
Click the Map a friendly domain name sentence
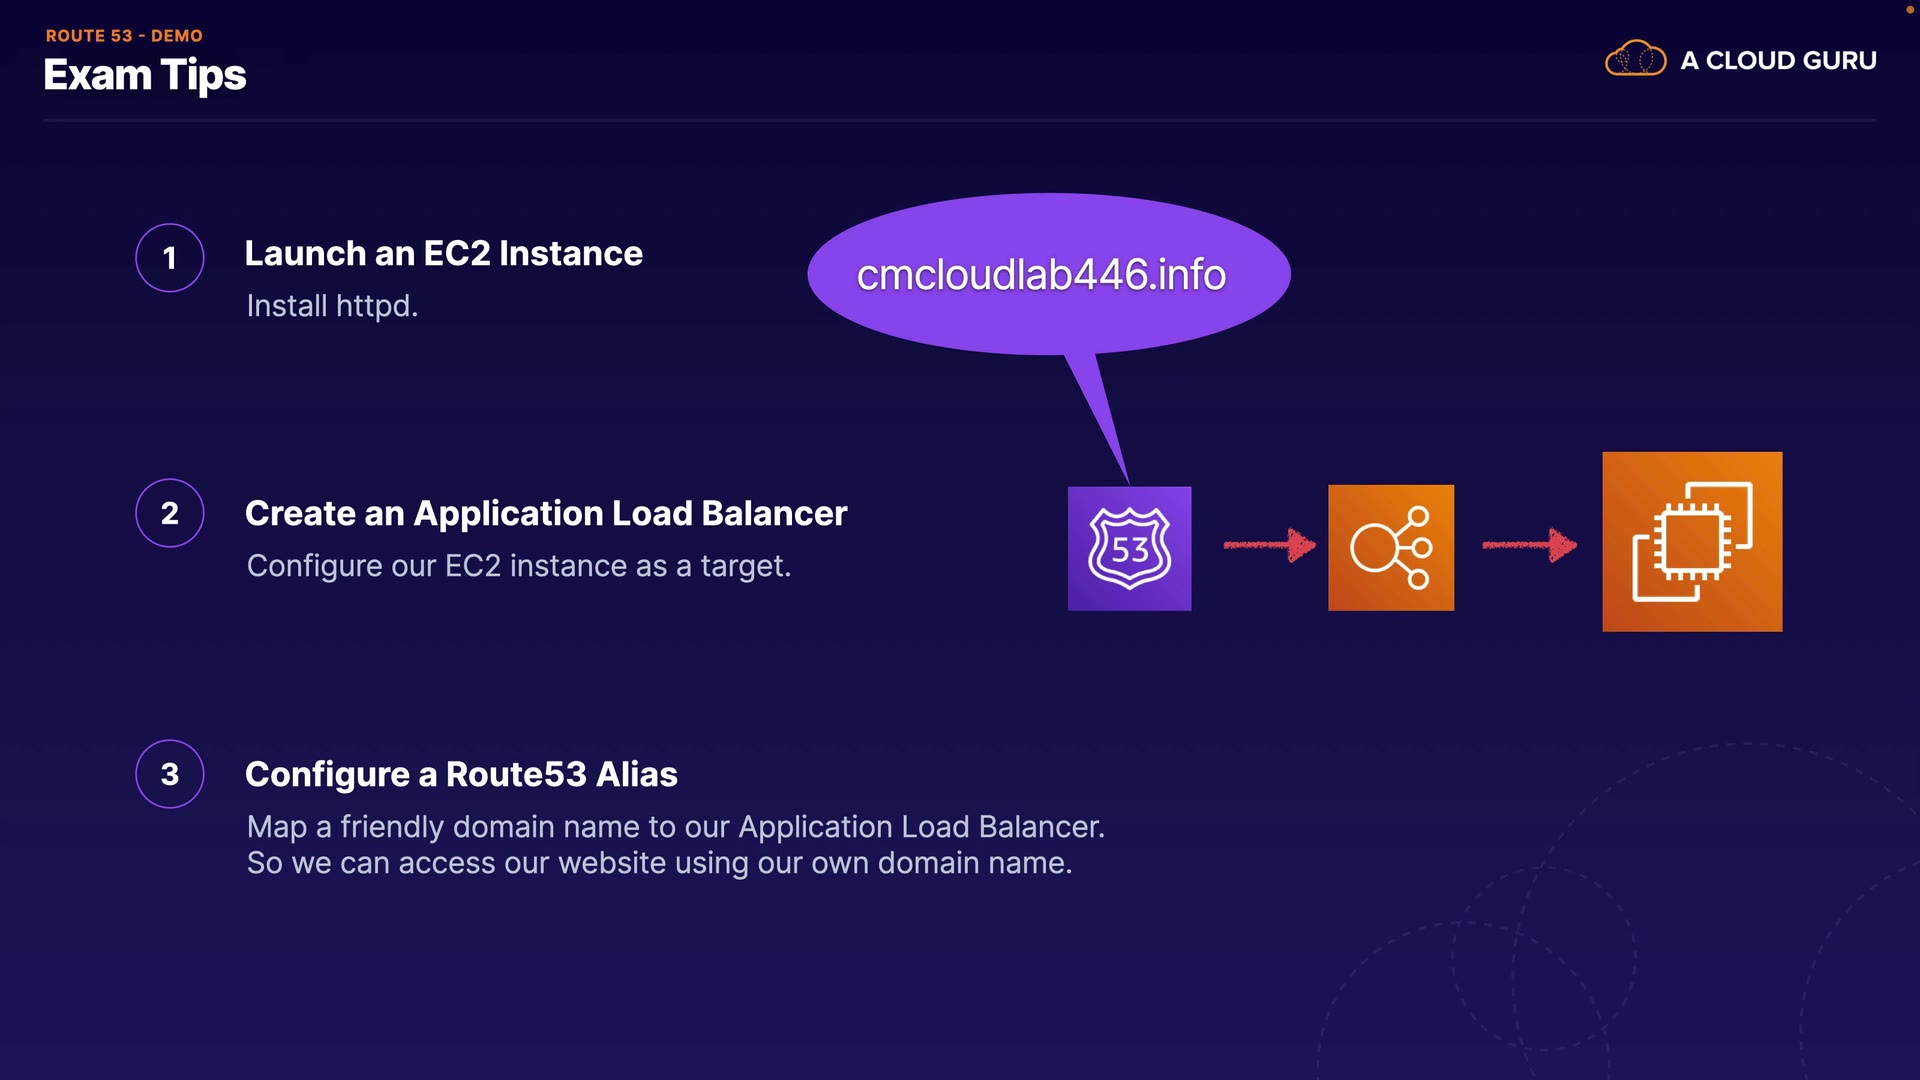(675, 827)
